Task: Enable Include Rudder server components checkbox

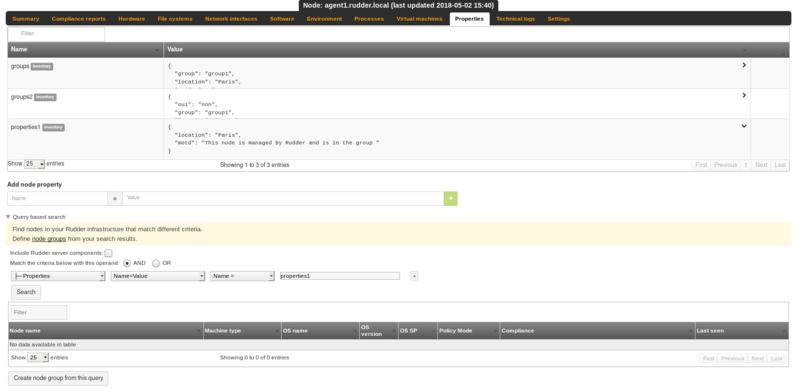Action: [108, 253]
